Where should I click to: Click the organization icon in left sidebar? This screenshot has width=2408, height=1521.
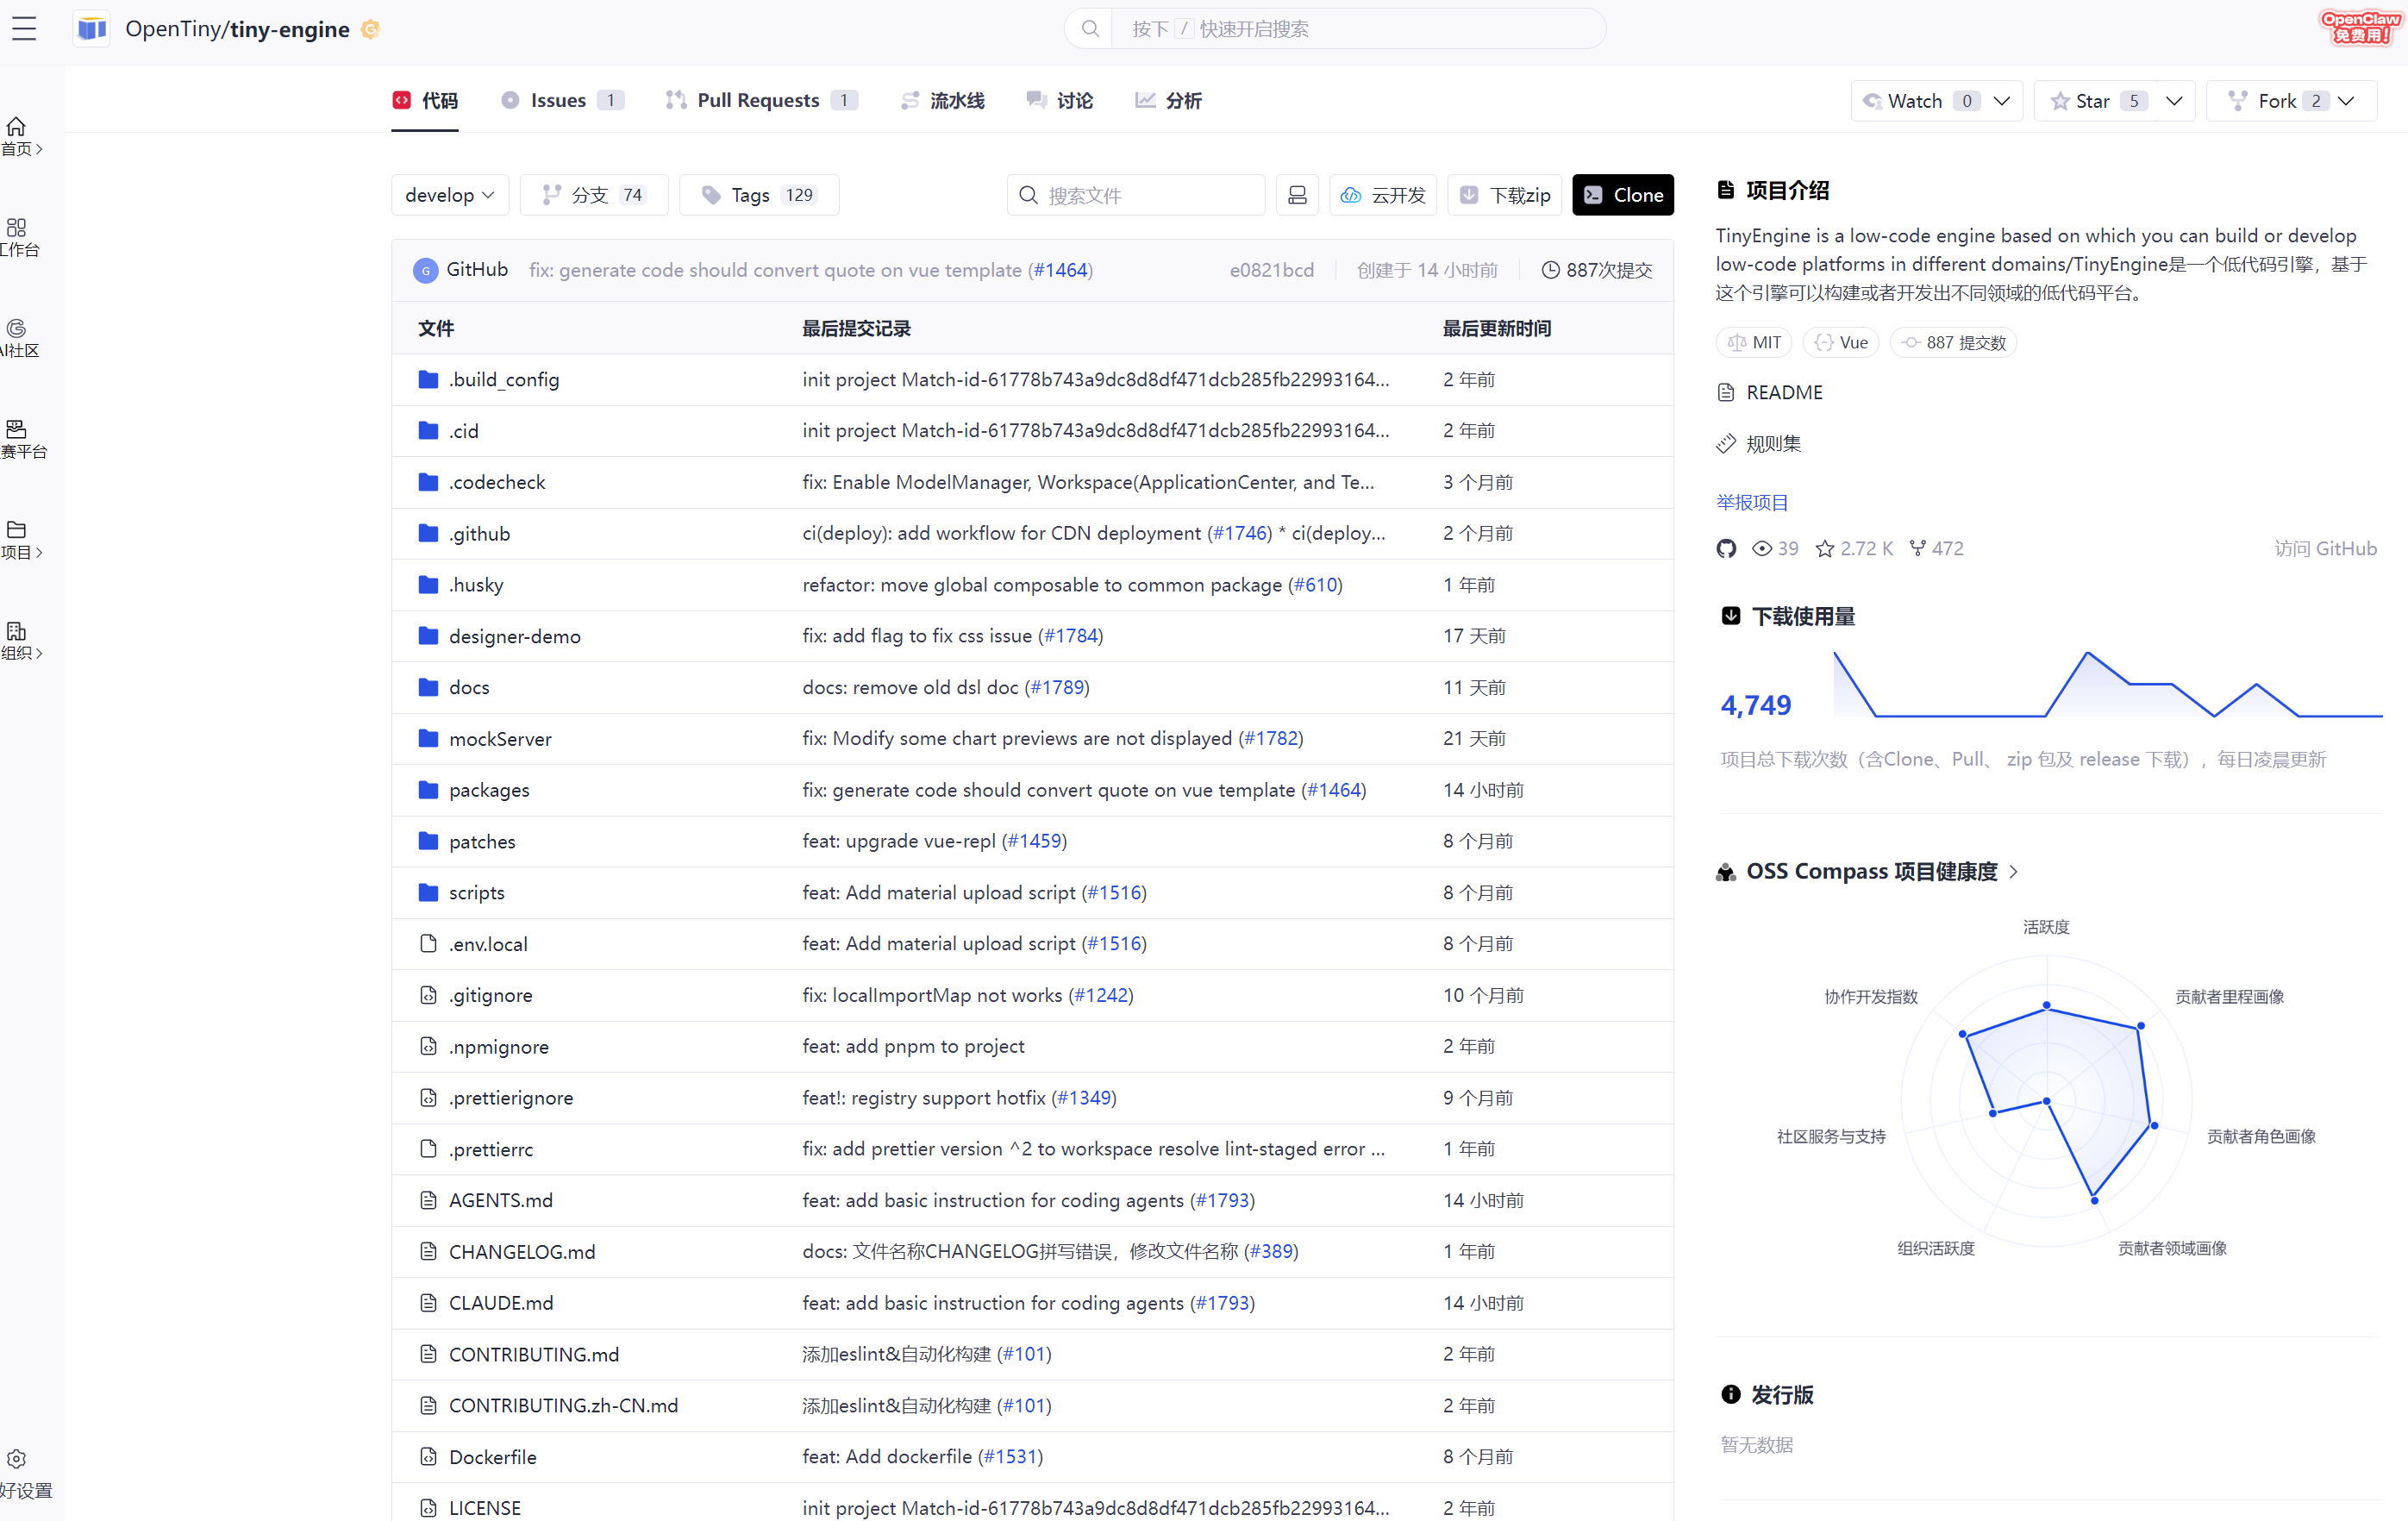point(16,632)
